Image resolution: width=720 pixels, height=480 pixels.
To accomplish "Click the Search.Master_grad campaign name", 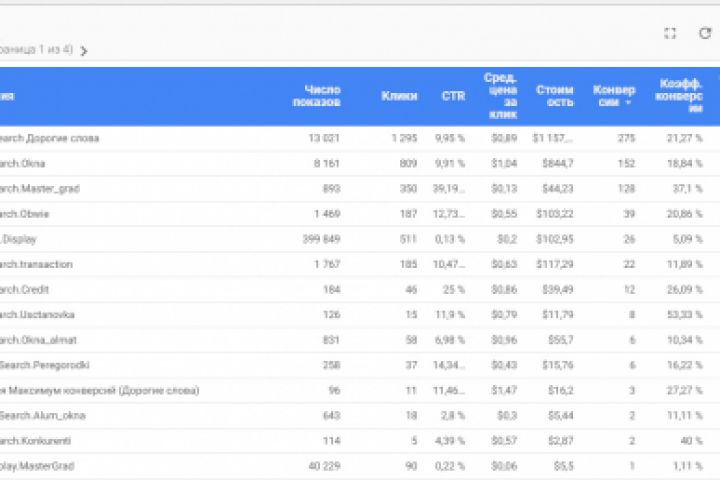I will click(x=38, y=188).
